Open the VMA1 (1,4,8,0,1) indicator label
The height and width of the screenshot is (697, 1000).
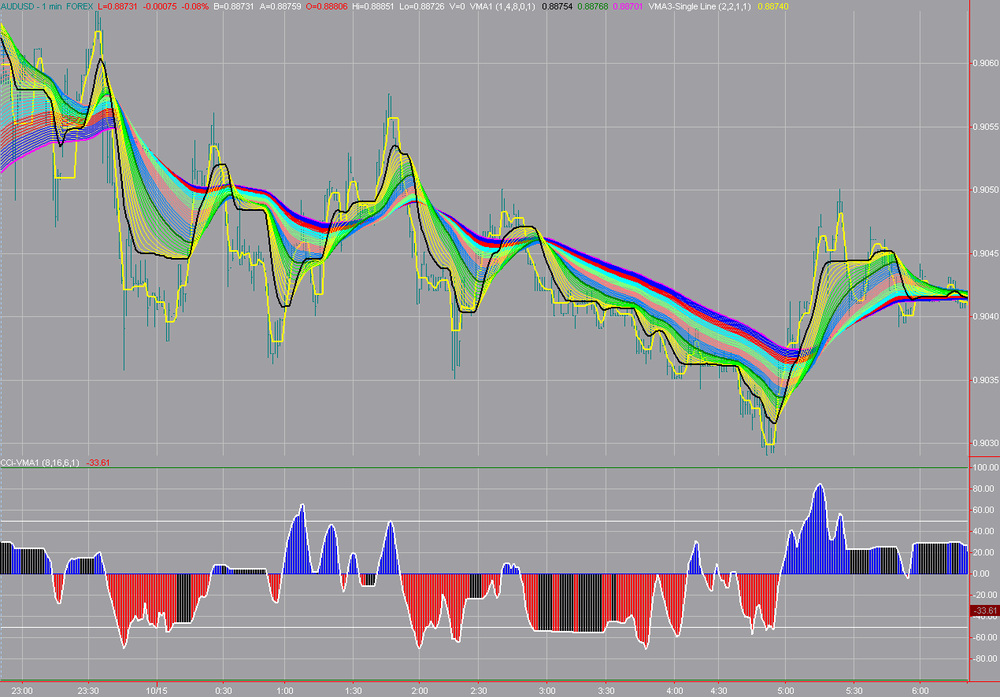click(x=503, y=6)
